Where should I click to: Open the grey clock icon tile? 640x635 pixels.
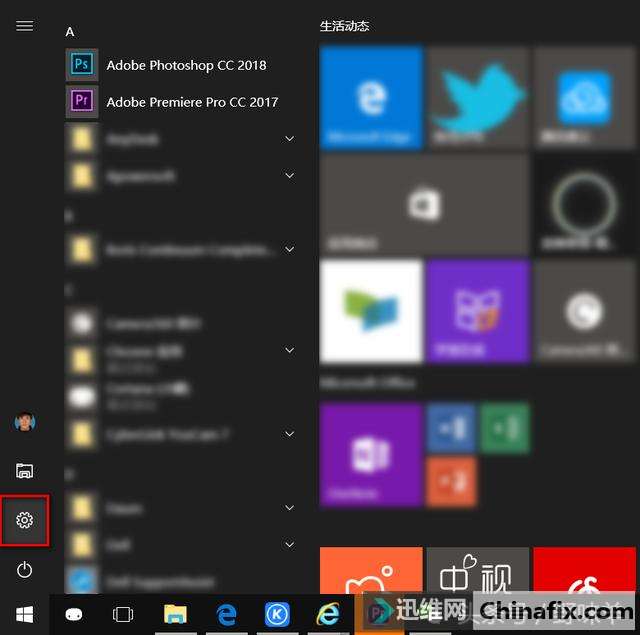coord(584,311)
